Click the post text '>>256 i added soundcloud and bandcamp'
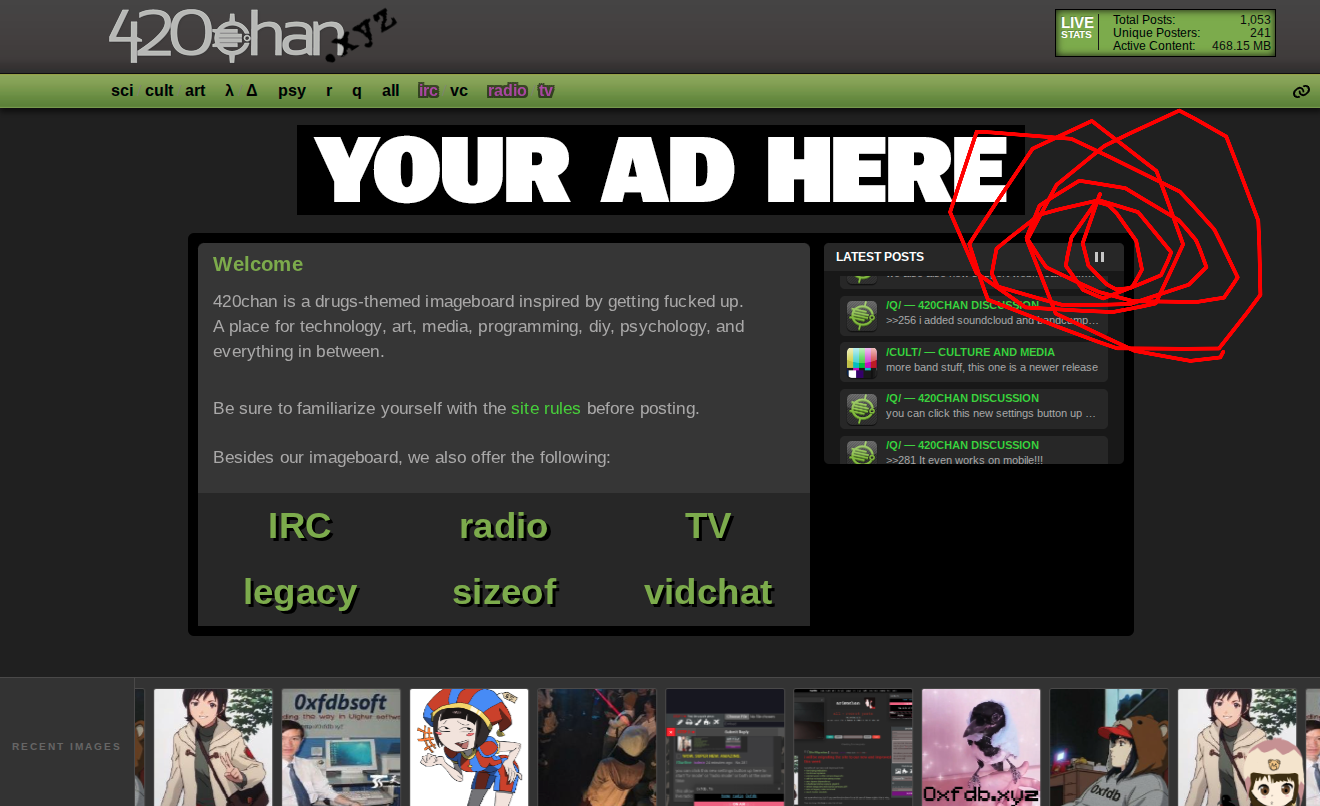1320x806 pixels. (992, 321)
